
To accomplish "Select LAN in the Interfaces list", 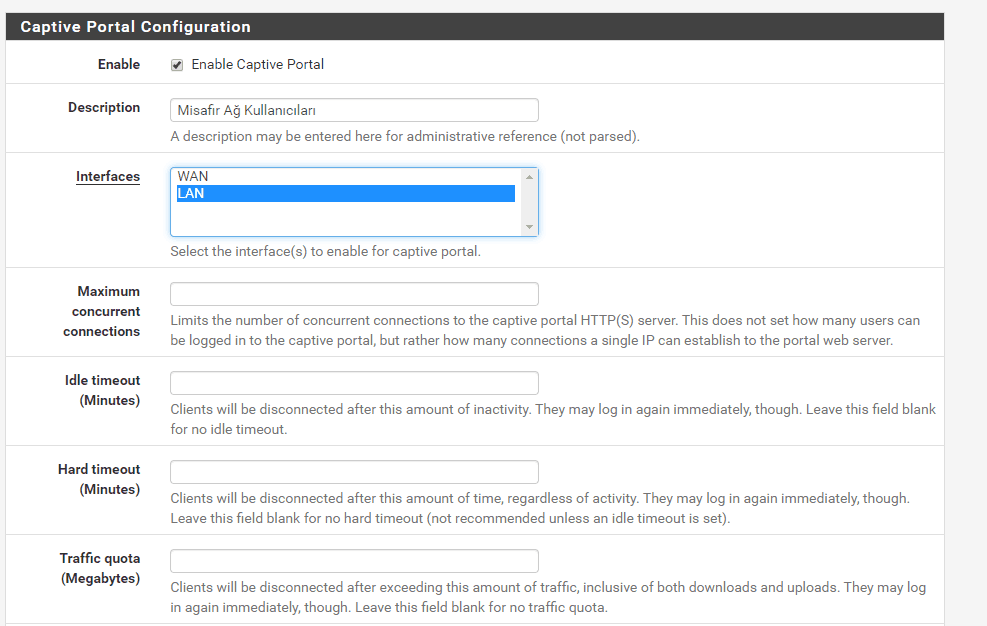I will tap(191, 194).
